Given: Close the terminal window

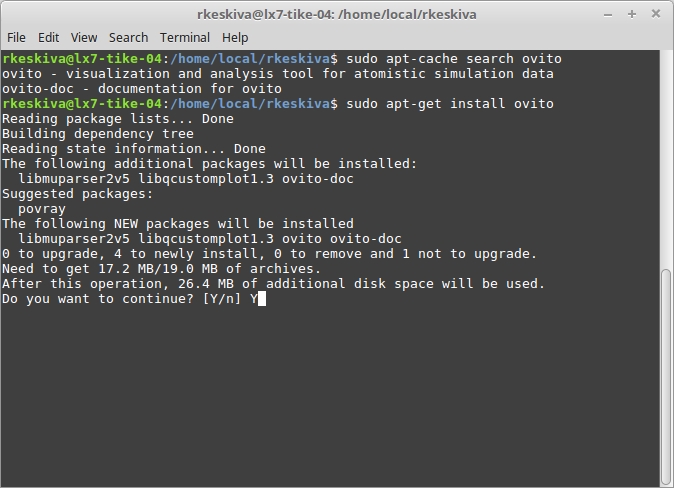Looking at the screenshot, I should click(656, 14).
